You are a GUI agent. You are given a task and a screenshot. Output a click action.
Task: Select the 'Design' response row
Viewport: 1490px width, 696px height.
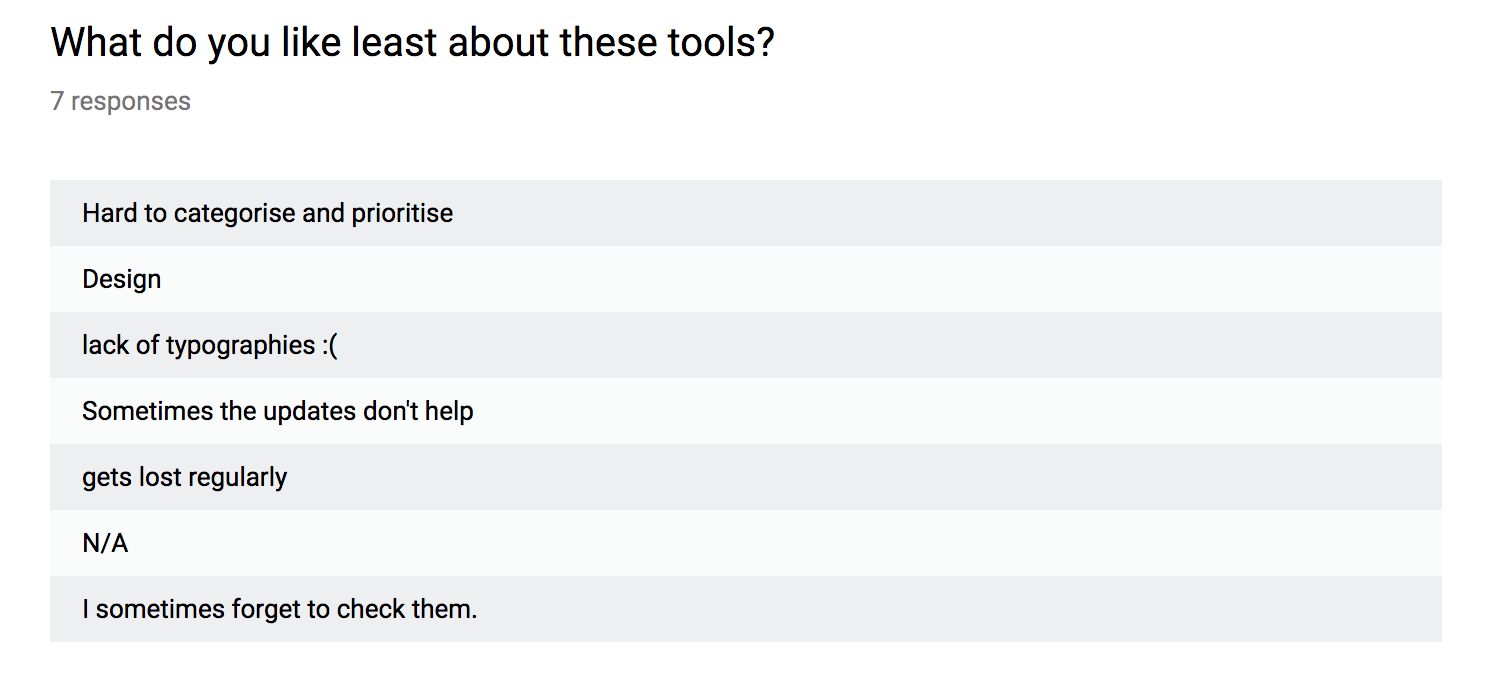[x=746, y=279]
